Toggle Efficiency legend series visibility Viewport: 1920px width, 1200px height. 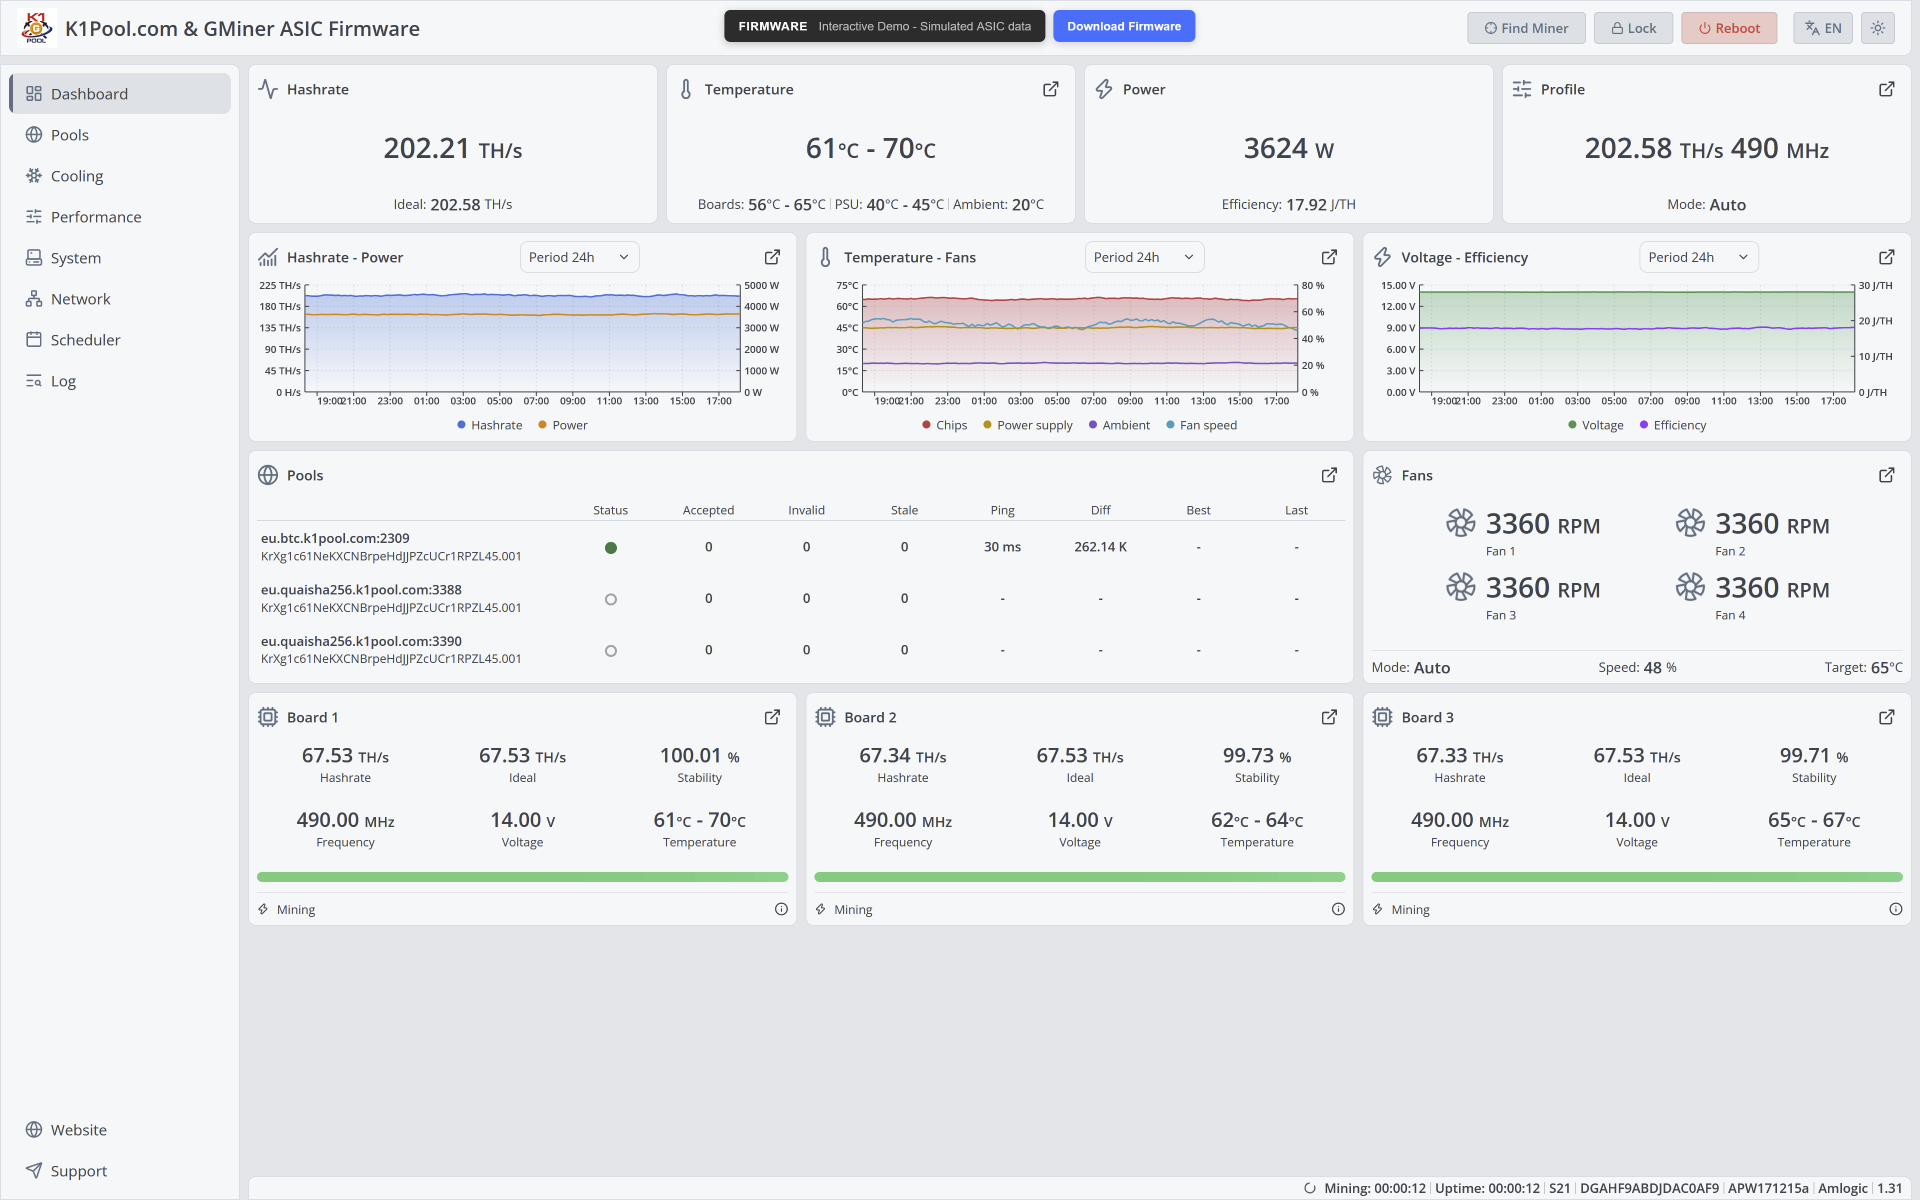(x=1673, y=425)
